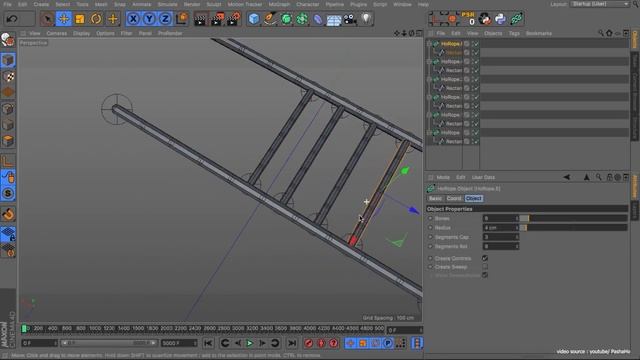Toggle Autokeying red button
The image size is (640, 360).
tap(321, 343)
